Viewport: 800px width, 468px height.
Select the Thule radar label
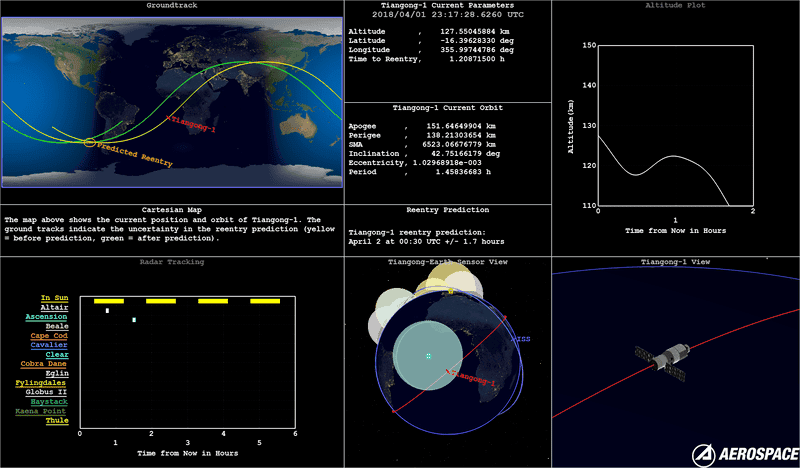click(57, 421)
